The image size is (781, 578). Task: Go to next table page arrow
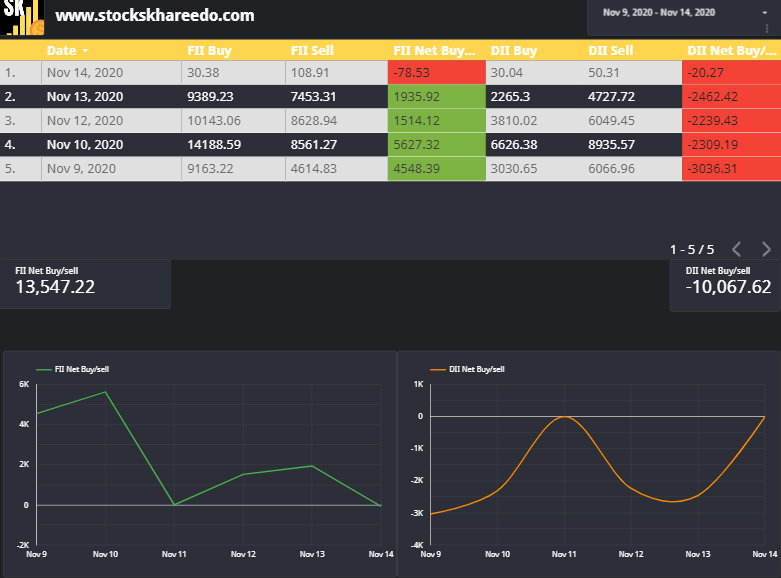coord(766,249)
